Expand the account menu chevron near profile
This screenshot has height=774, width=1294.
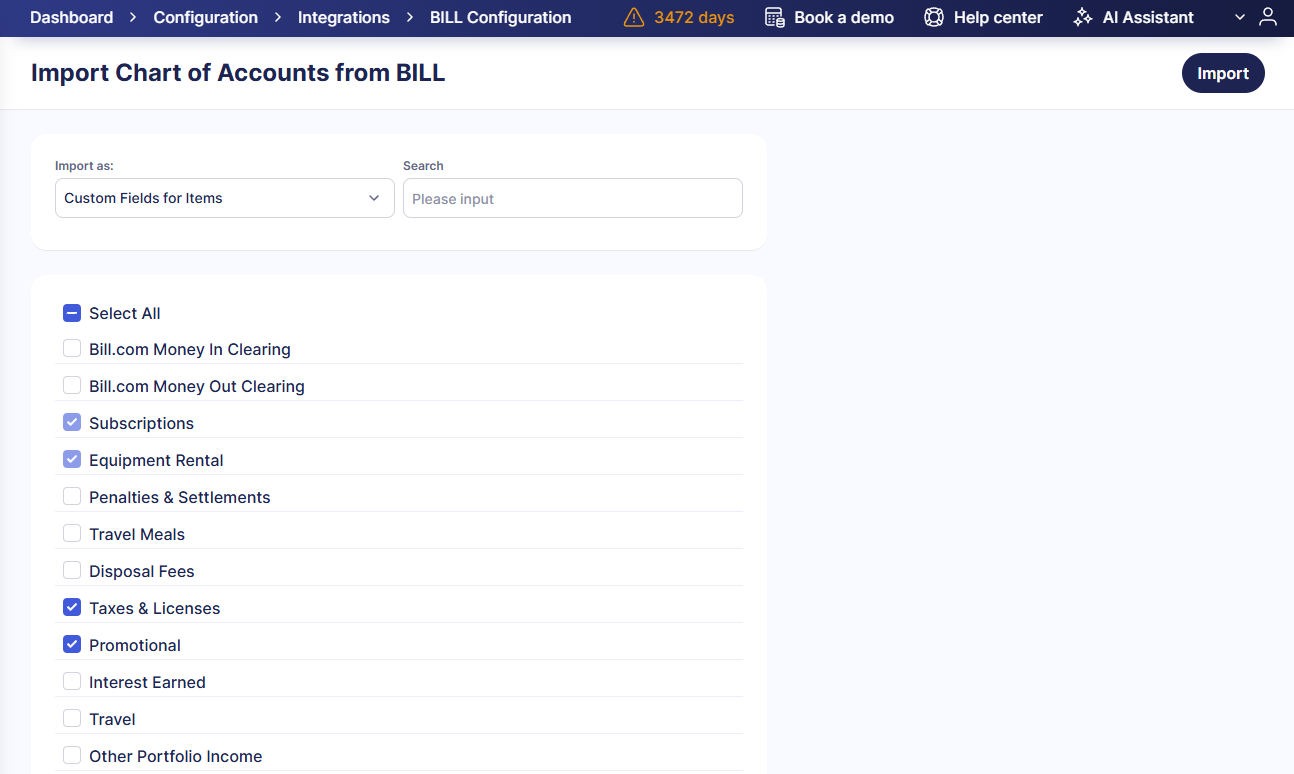1240,17
